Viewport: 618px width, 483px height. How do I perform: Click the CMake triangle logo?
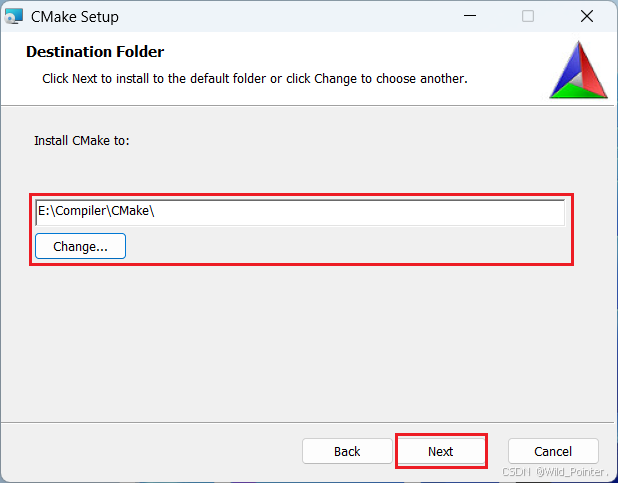pos(578,70)
